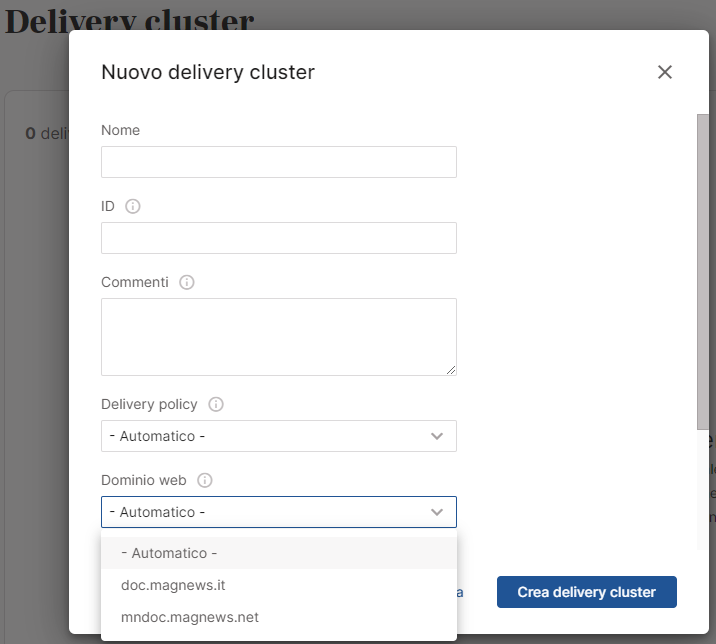Click the Commenti label text
Image resolution: width=716 pixels, height=644 pixels.
coord(135,282)
